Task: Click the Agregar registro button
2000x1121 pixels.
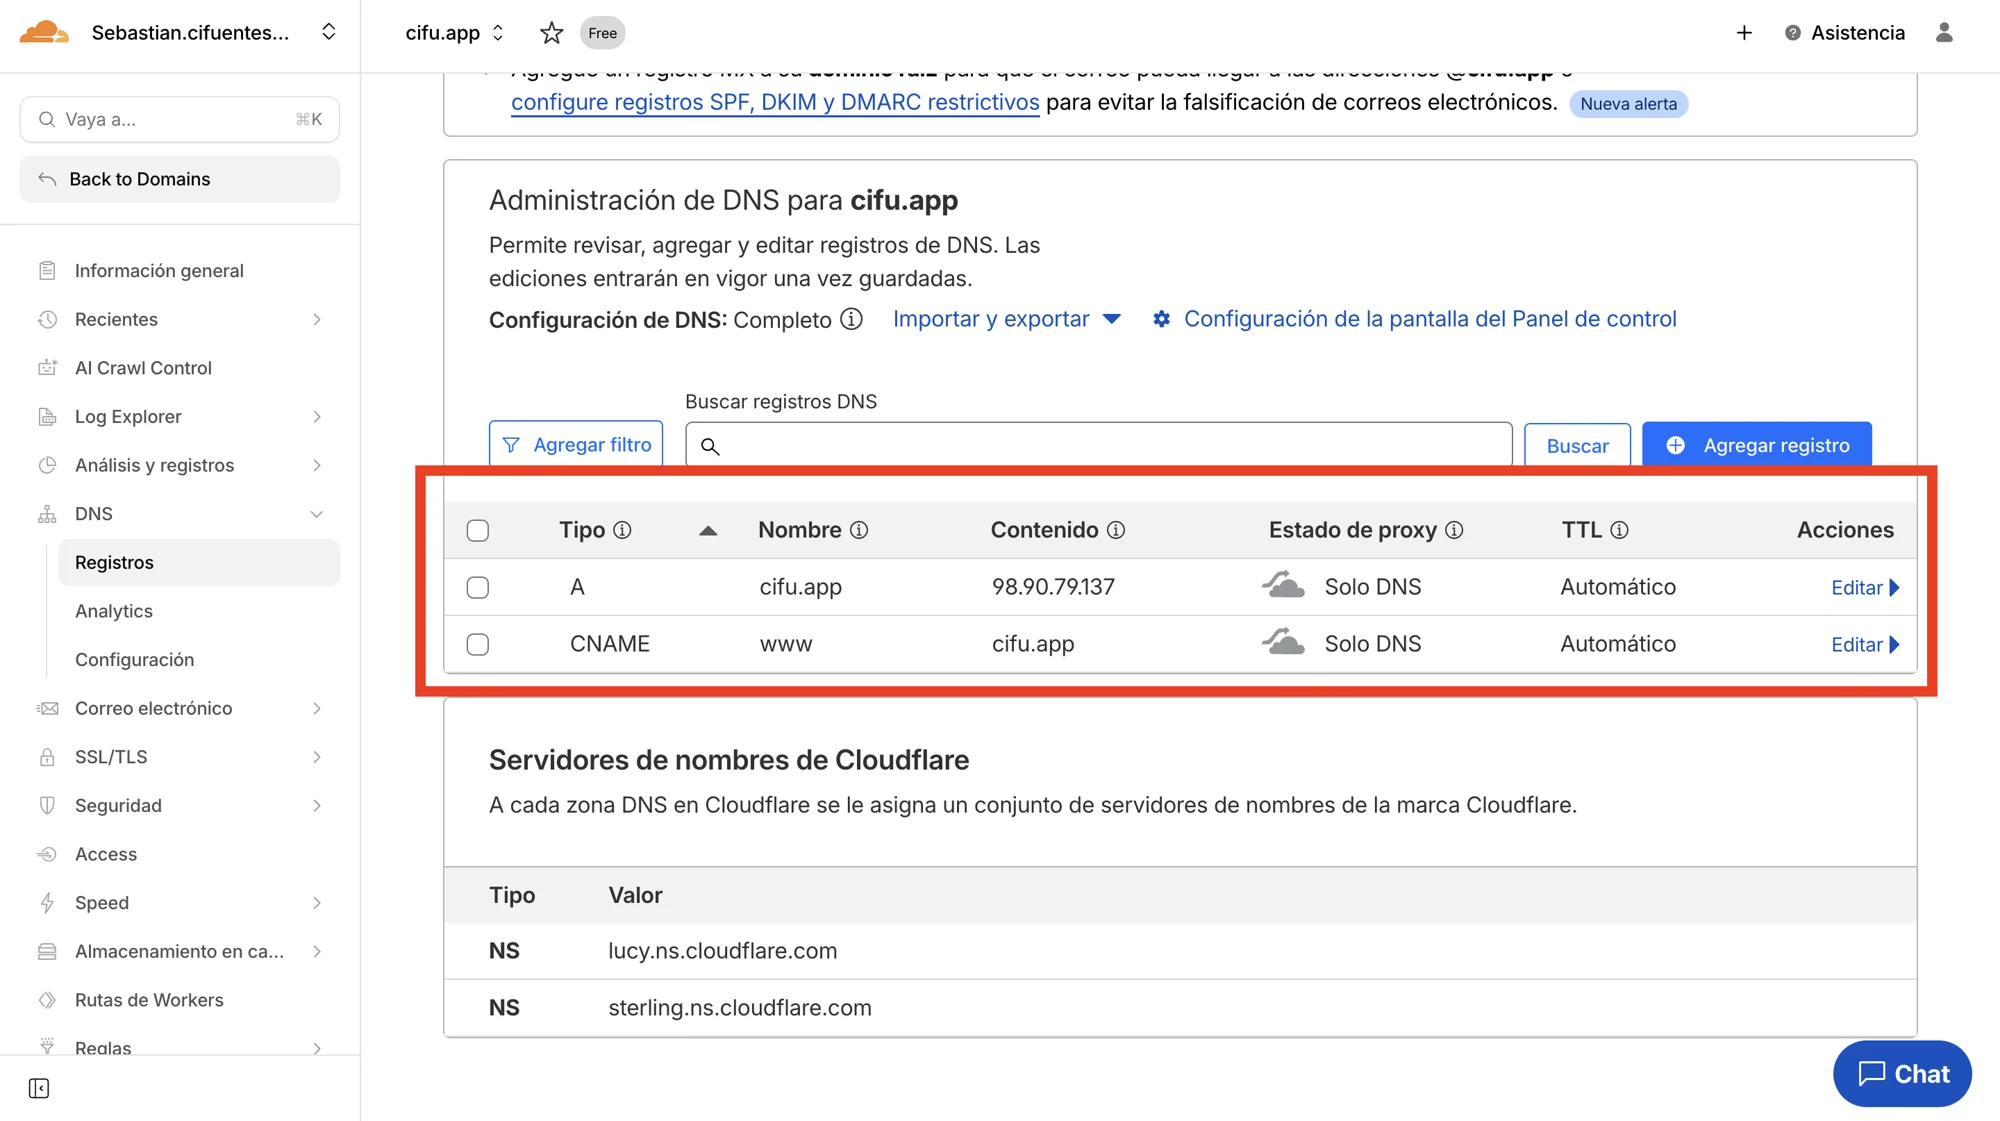Action: (x=1756, y=445)
